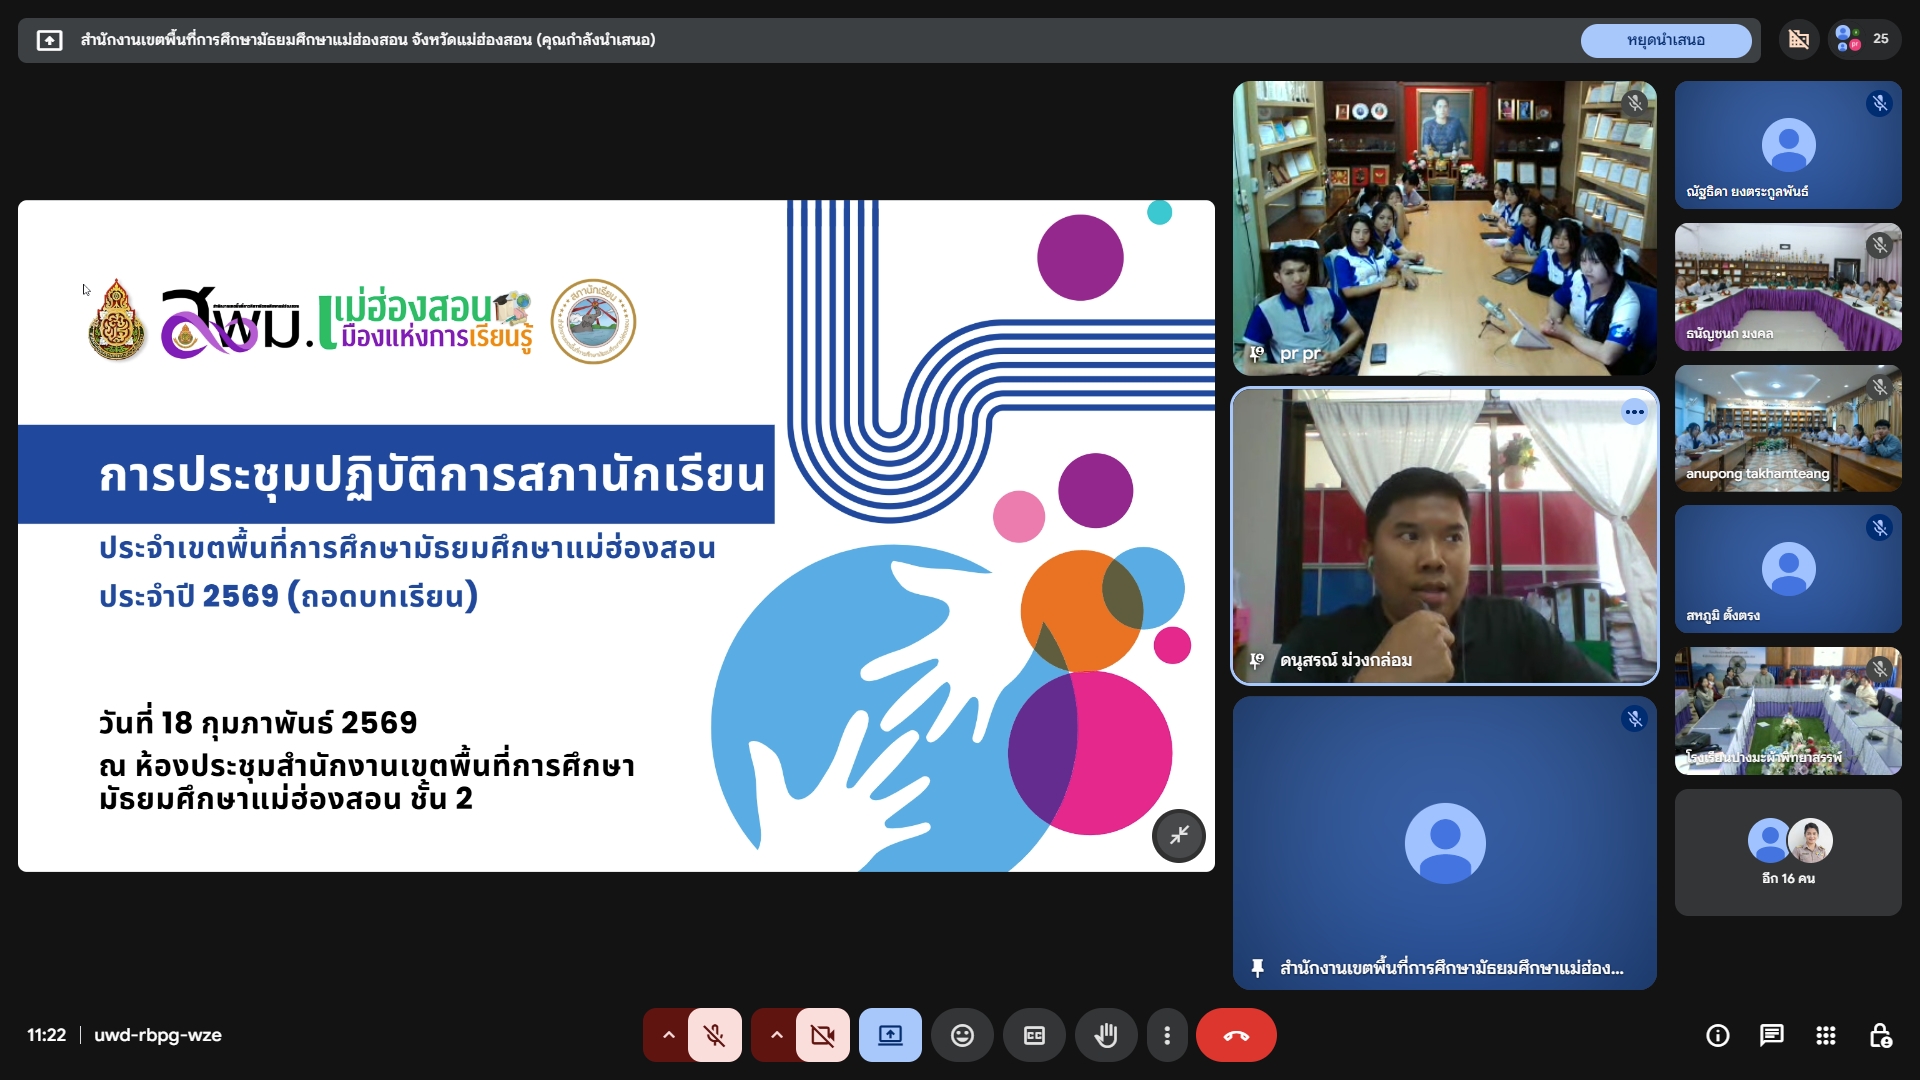Unpin the pinned สำนักงานเขต participant tile
Screen dimensions: 1920x1080
[1257, 967]
